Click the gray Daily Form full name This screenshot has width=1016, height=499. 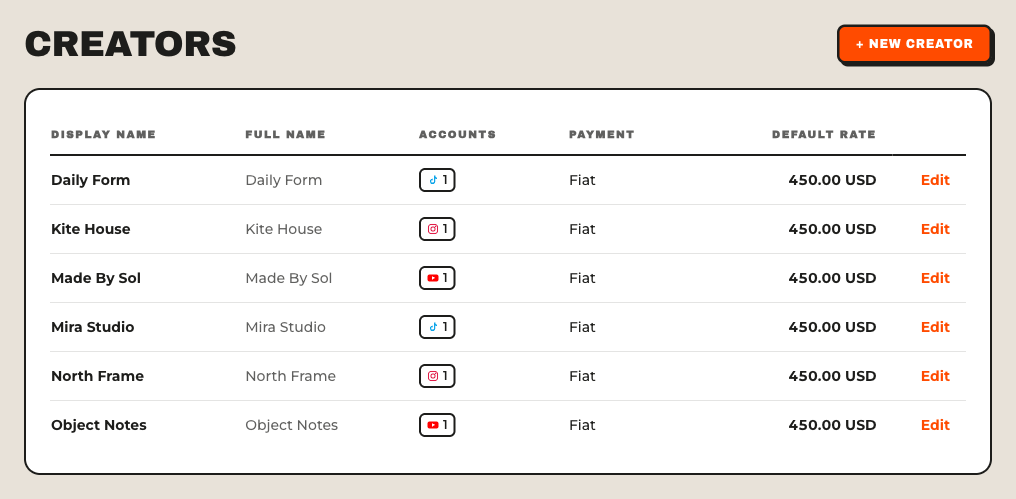pyautogui.click(x=283, y=180)
